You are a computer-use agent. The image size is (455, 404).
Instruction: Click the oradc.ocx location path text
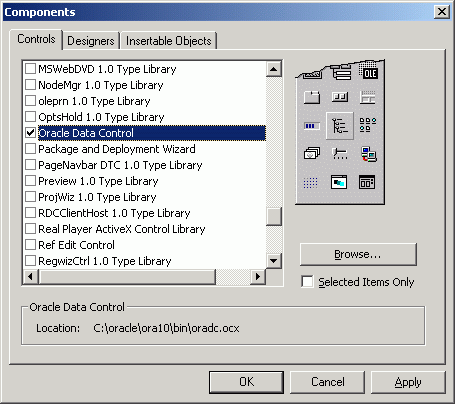tap(166, 328)
